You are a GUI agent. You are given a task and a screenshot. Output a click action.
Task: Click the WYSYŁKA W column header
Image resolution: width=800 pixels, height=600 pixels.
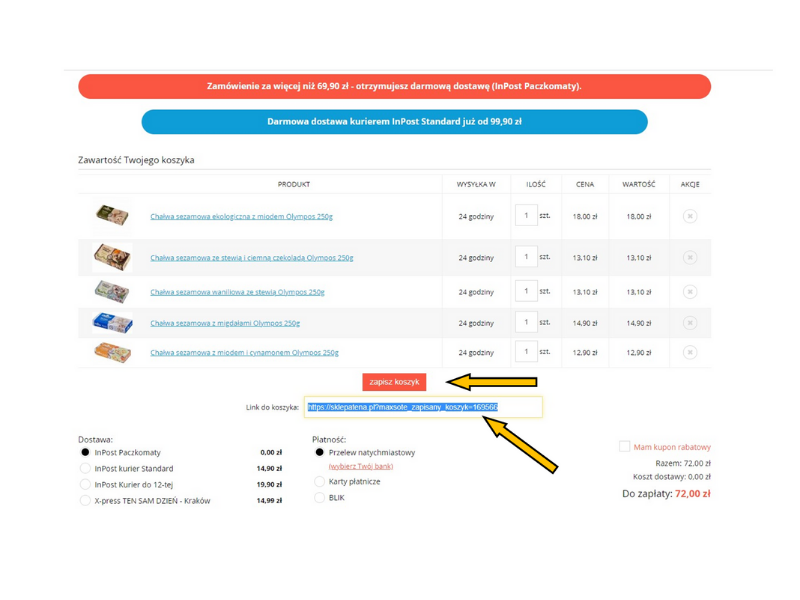(476, 184)
